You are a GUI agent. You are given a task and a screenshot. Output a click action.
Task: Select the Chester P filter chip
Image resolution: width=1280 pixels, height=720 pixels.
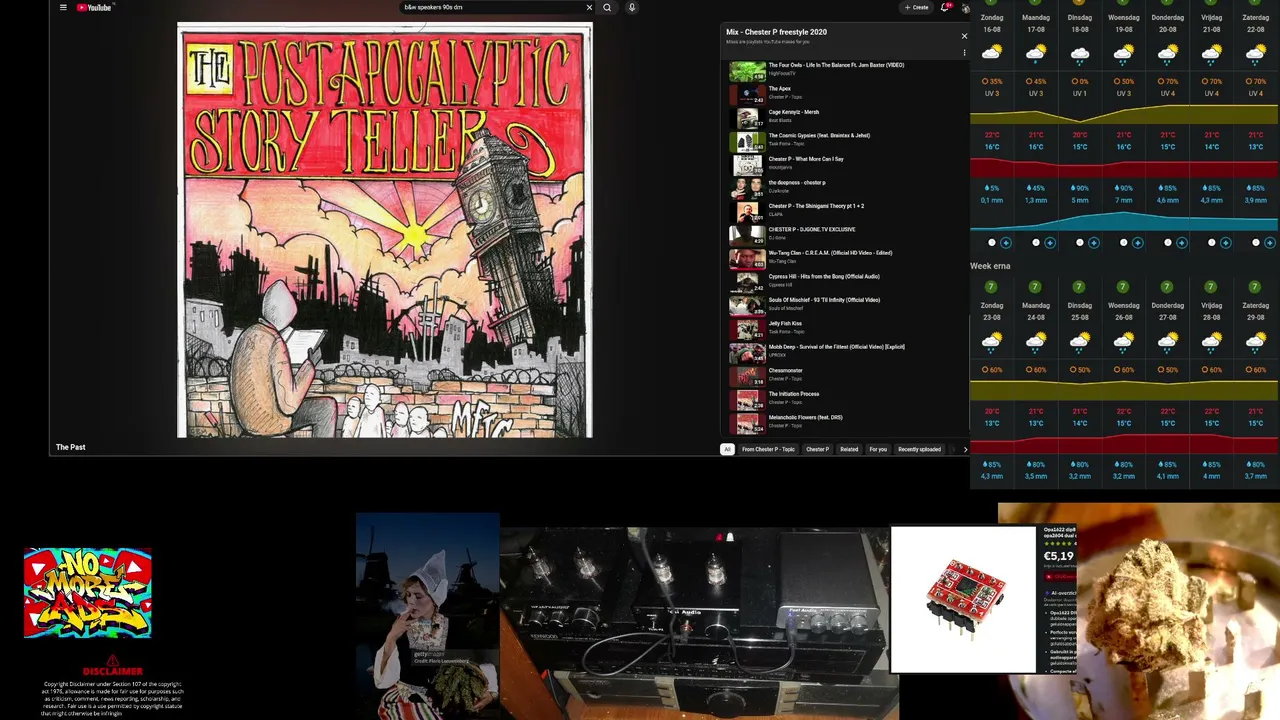[817, 449]
